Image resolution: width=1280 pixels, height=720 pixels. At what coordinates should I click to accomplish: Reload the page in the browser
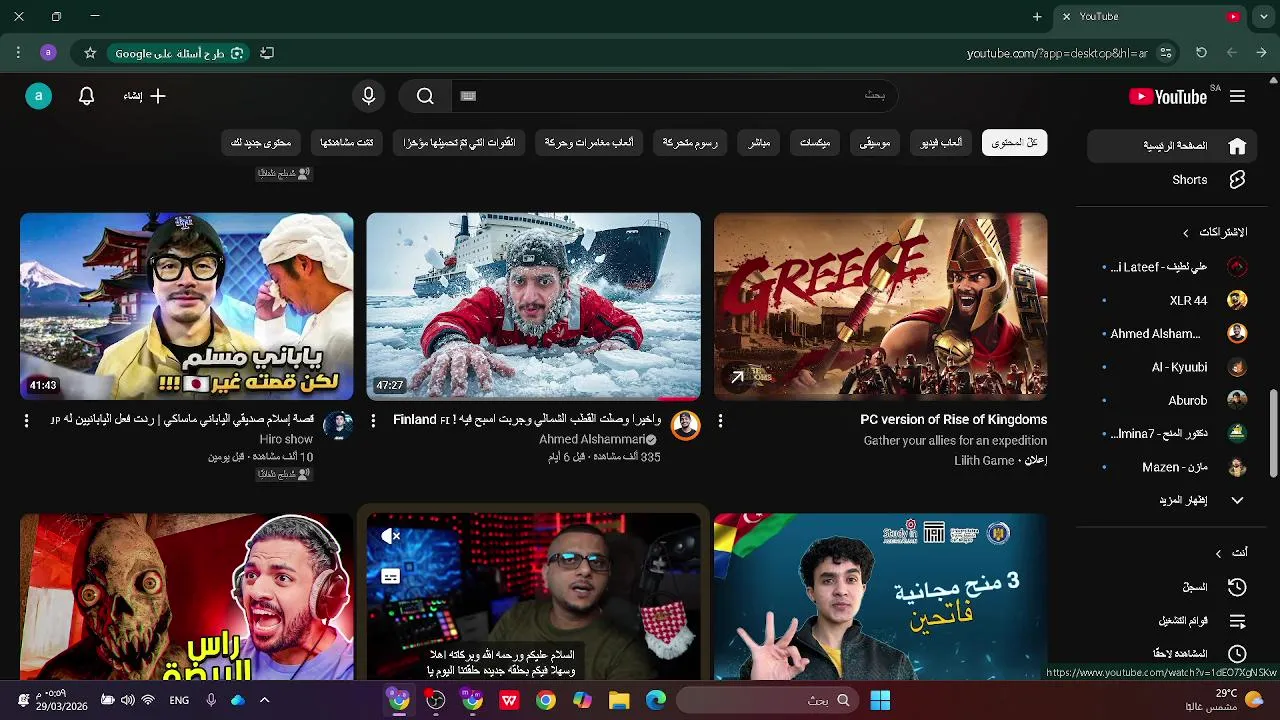pyautogui.click(x=1201, y=53)
